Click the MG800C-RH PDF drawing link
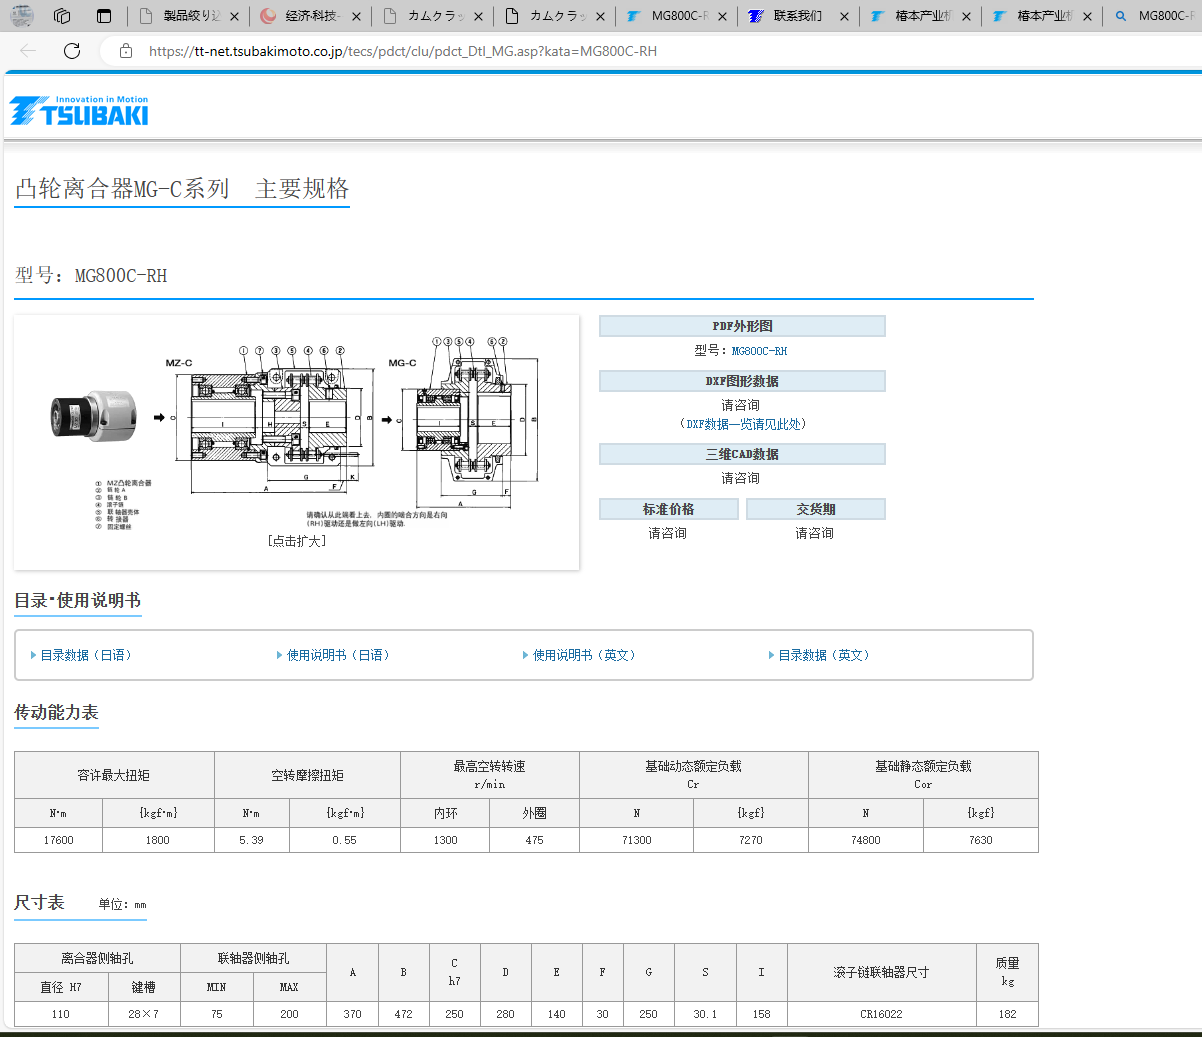1202x1037 pixels. 761,350
